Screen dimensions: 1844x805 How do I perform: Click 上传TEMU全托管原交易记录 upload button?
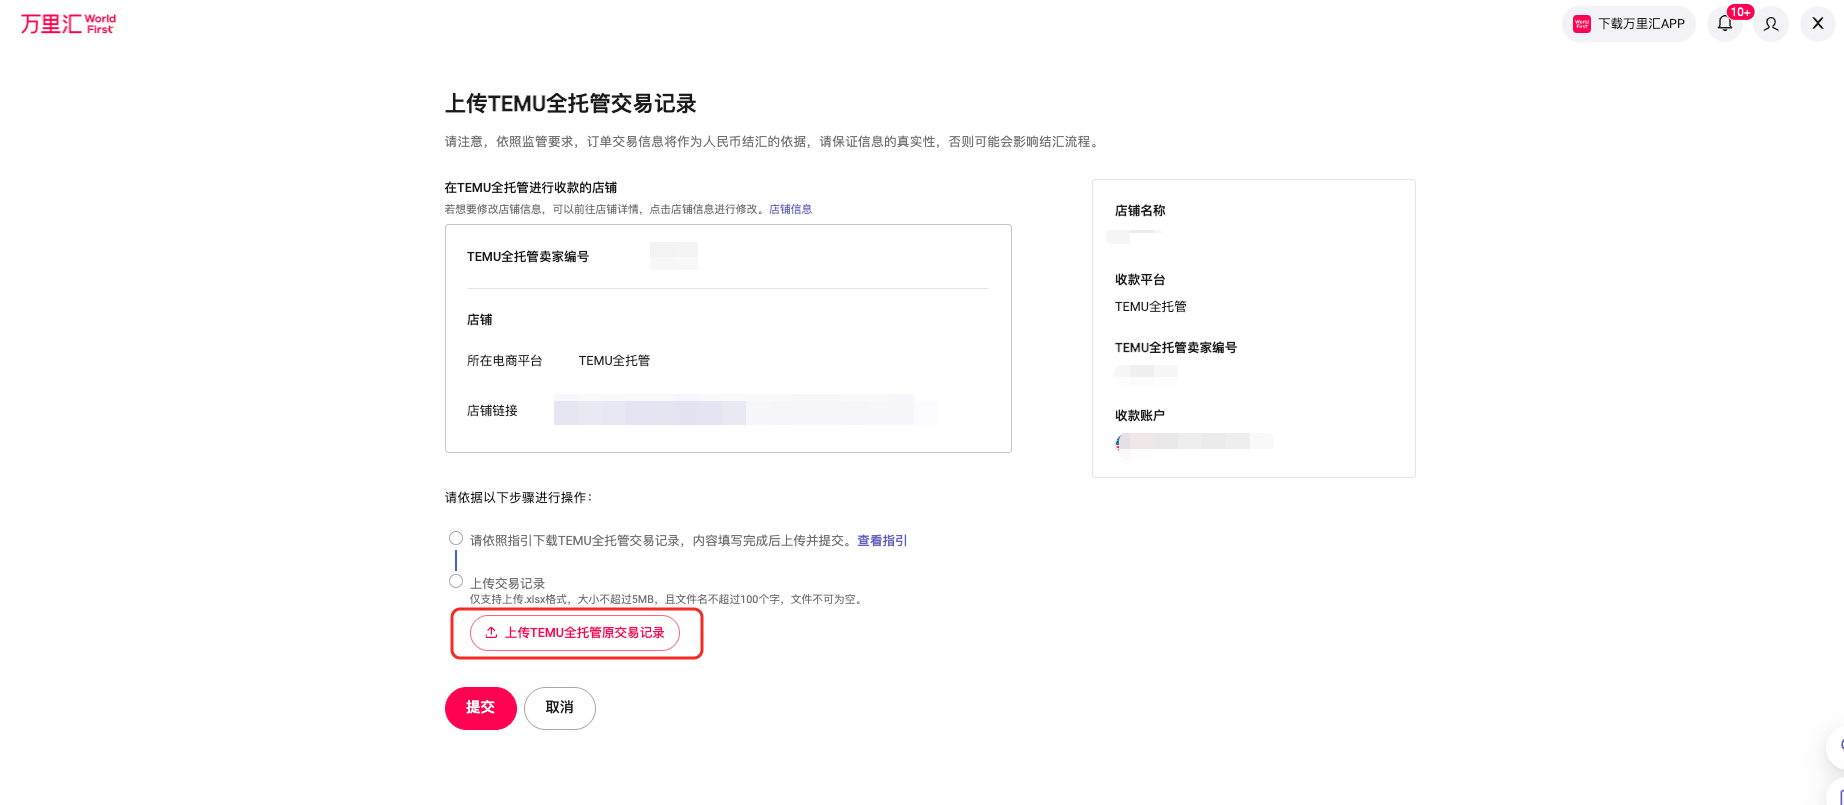575,633
